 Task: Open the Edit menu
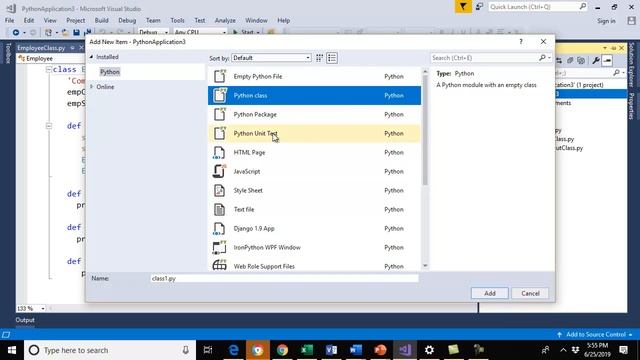pos(29,20)
